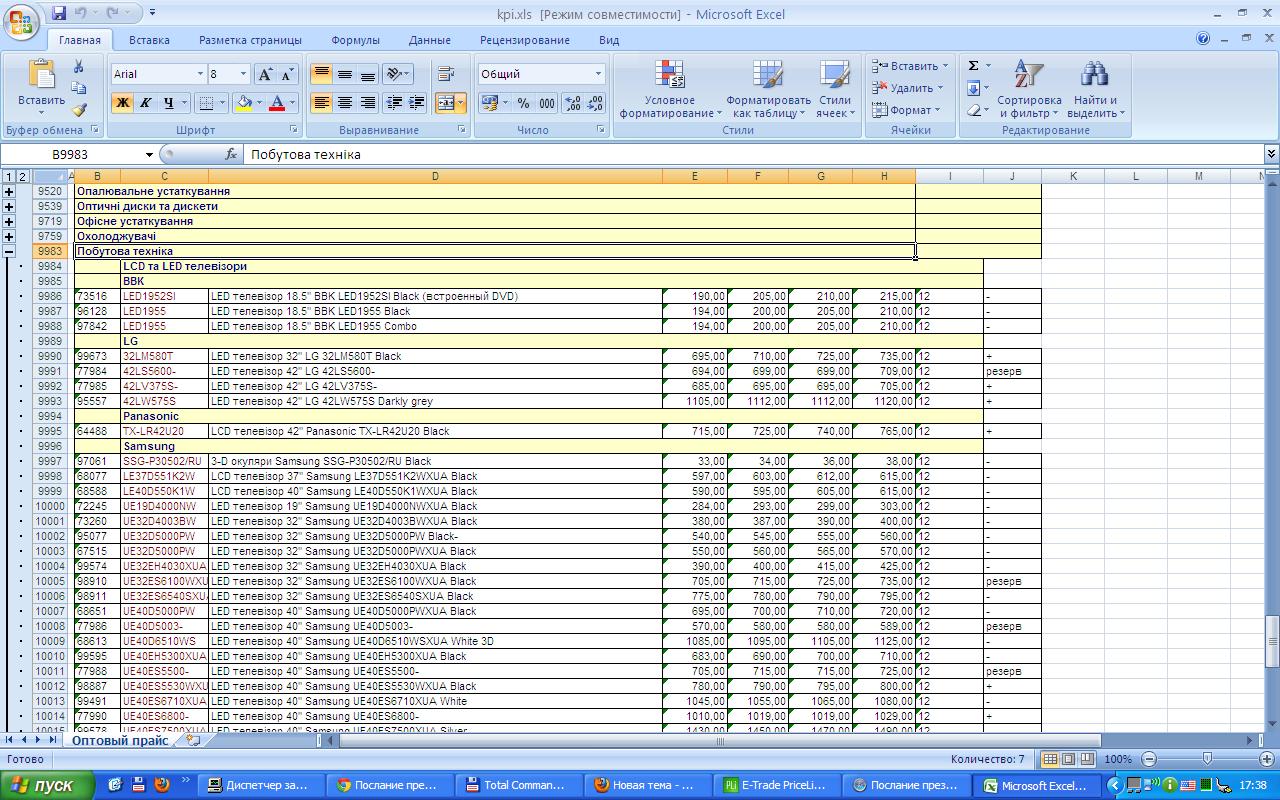
Task: Click the Save icon in the quick access toolbar
Action: pos(59,13)
